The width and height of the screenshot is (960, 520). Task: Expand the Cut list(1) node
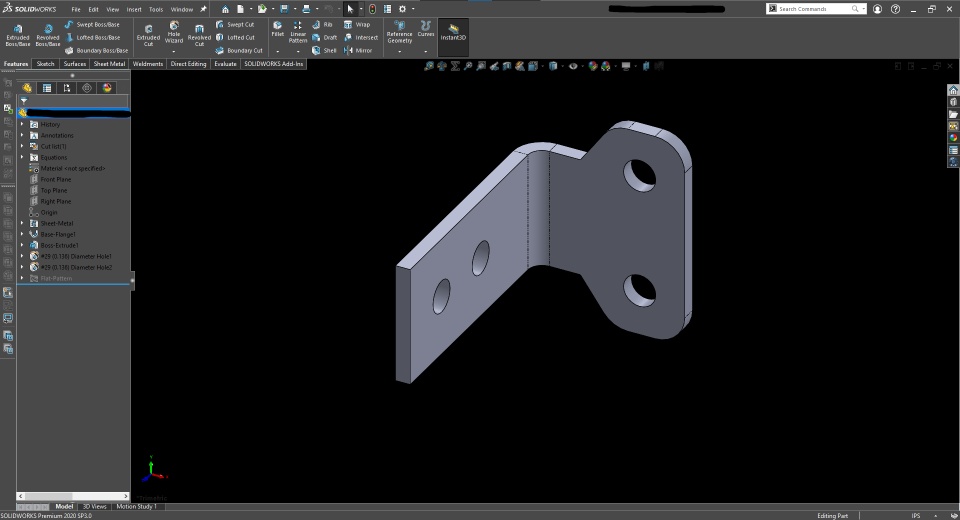[22, 146]
